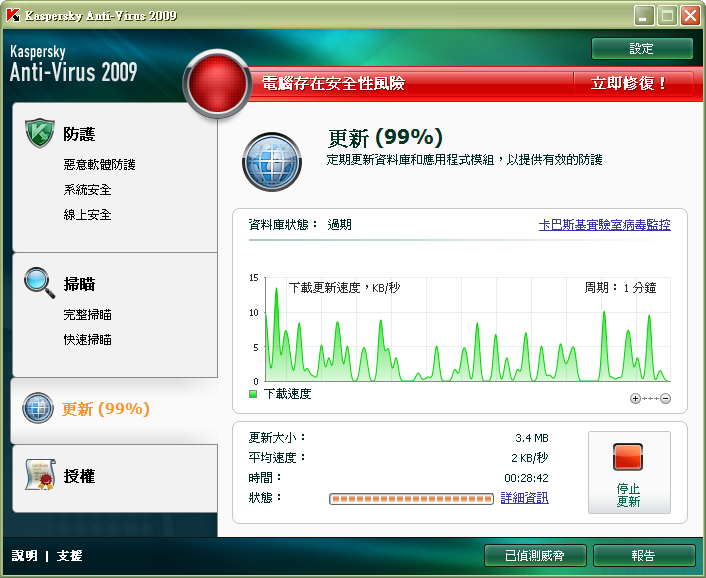Zoom in the graph with plus icon
Viewport: 706px width, 578px height.
point(635,398)
